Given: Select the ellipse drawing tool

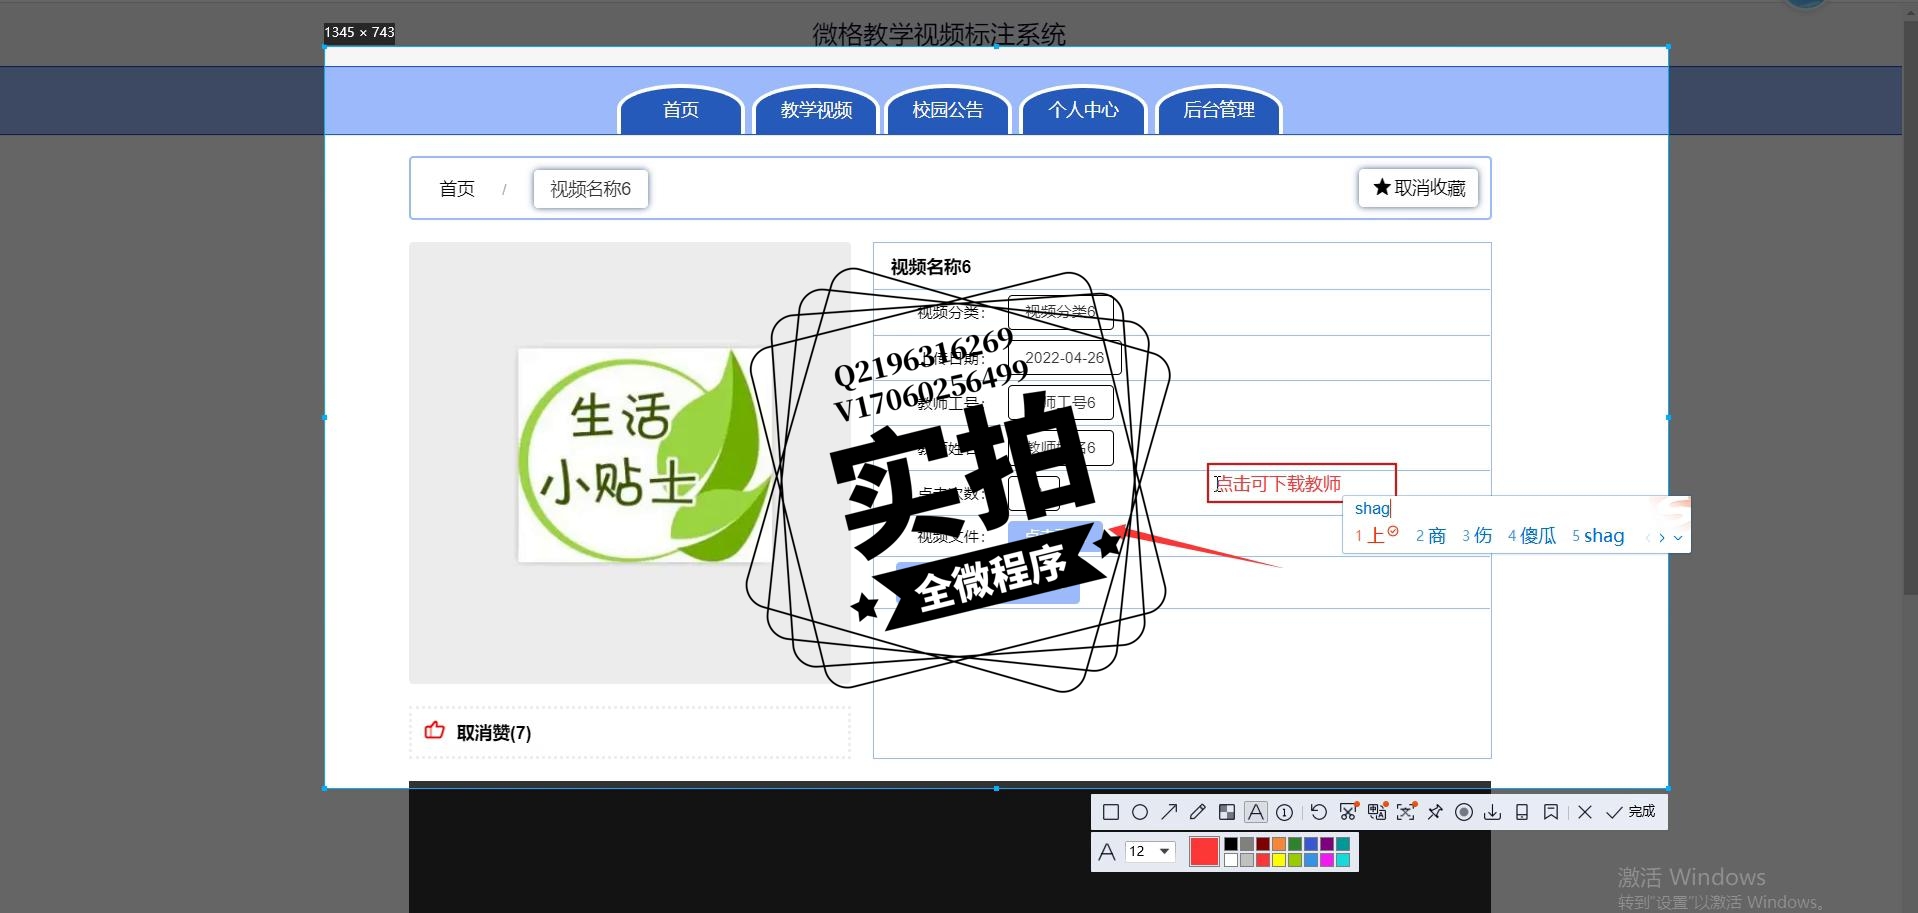Looking at the screenshot, I should coord(1140,812).
